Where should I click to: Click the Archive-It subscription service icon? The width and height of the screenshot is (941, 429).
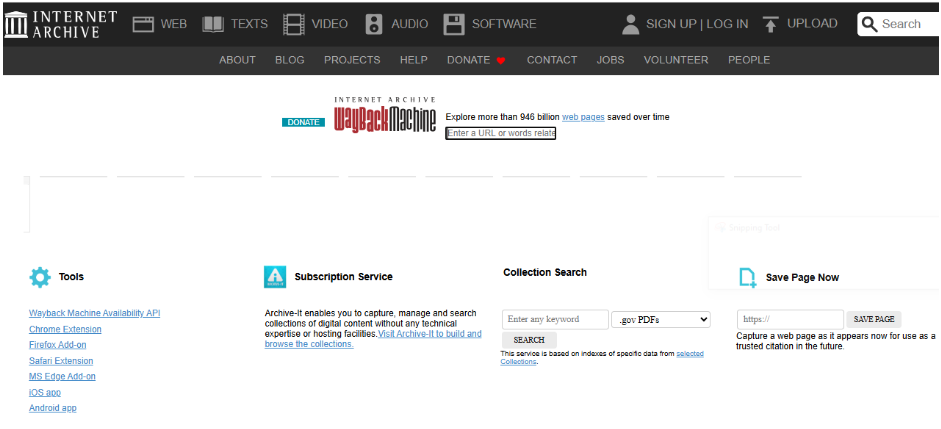pos(275,277)
